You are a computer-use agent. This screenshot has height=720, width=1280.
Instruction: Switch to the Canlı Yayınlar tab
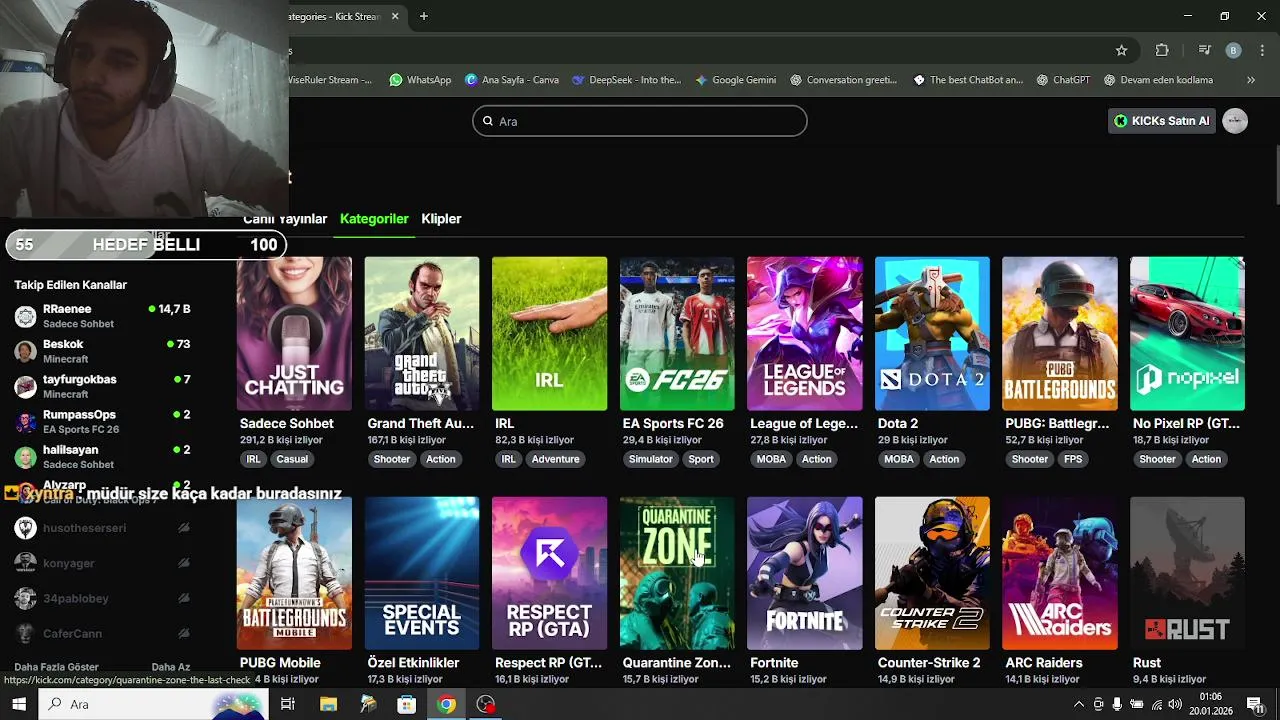(x=286, y=219)
